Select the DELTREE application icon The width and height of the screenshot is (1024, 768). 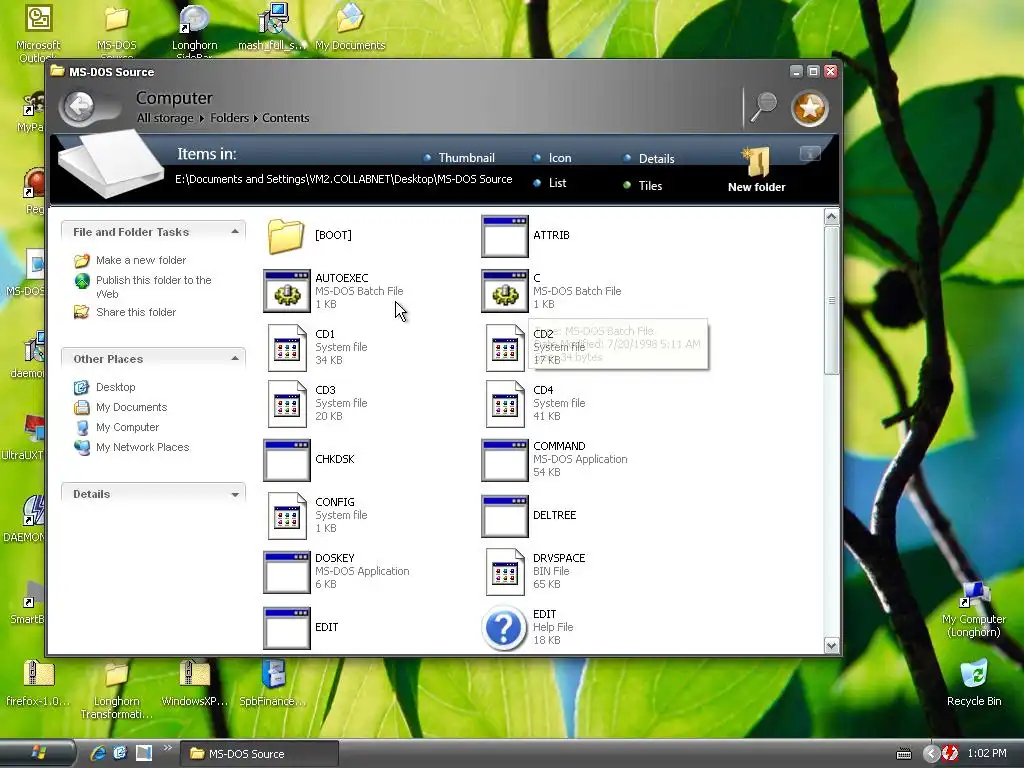pos(504,516)
